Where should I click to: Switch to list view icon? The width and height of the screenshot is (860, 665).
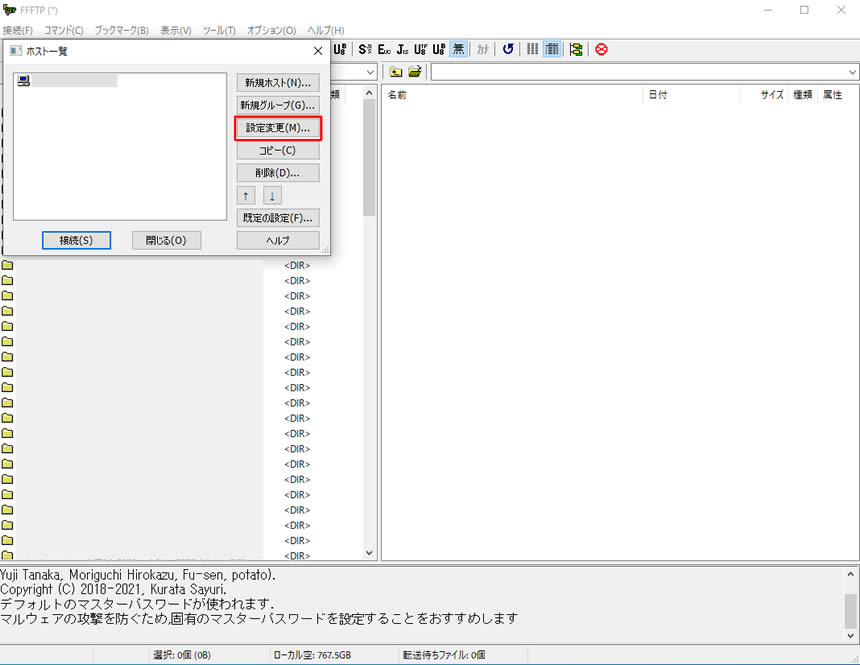533,49
